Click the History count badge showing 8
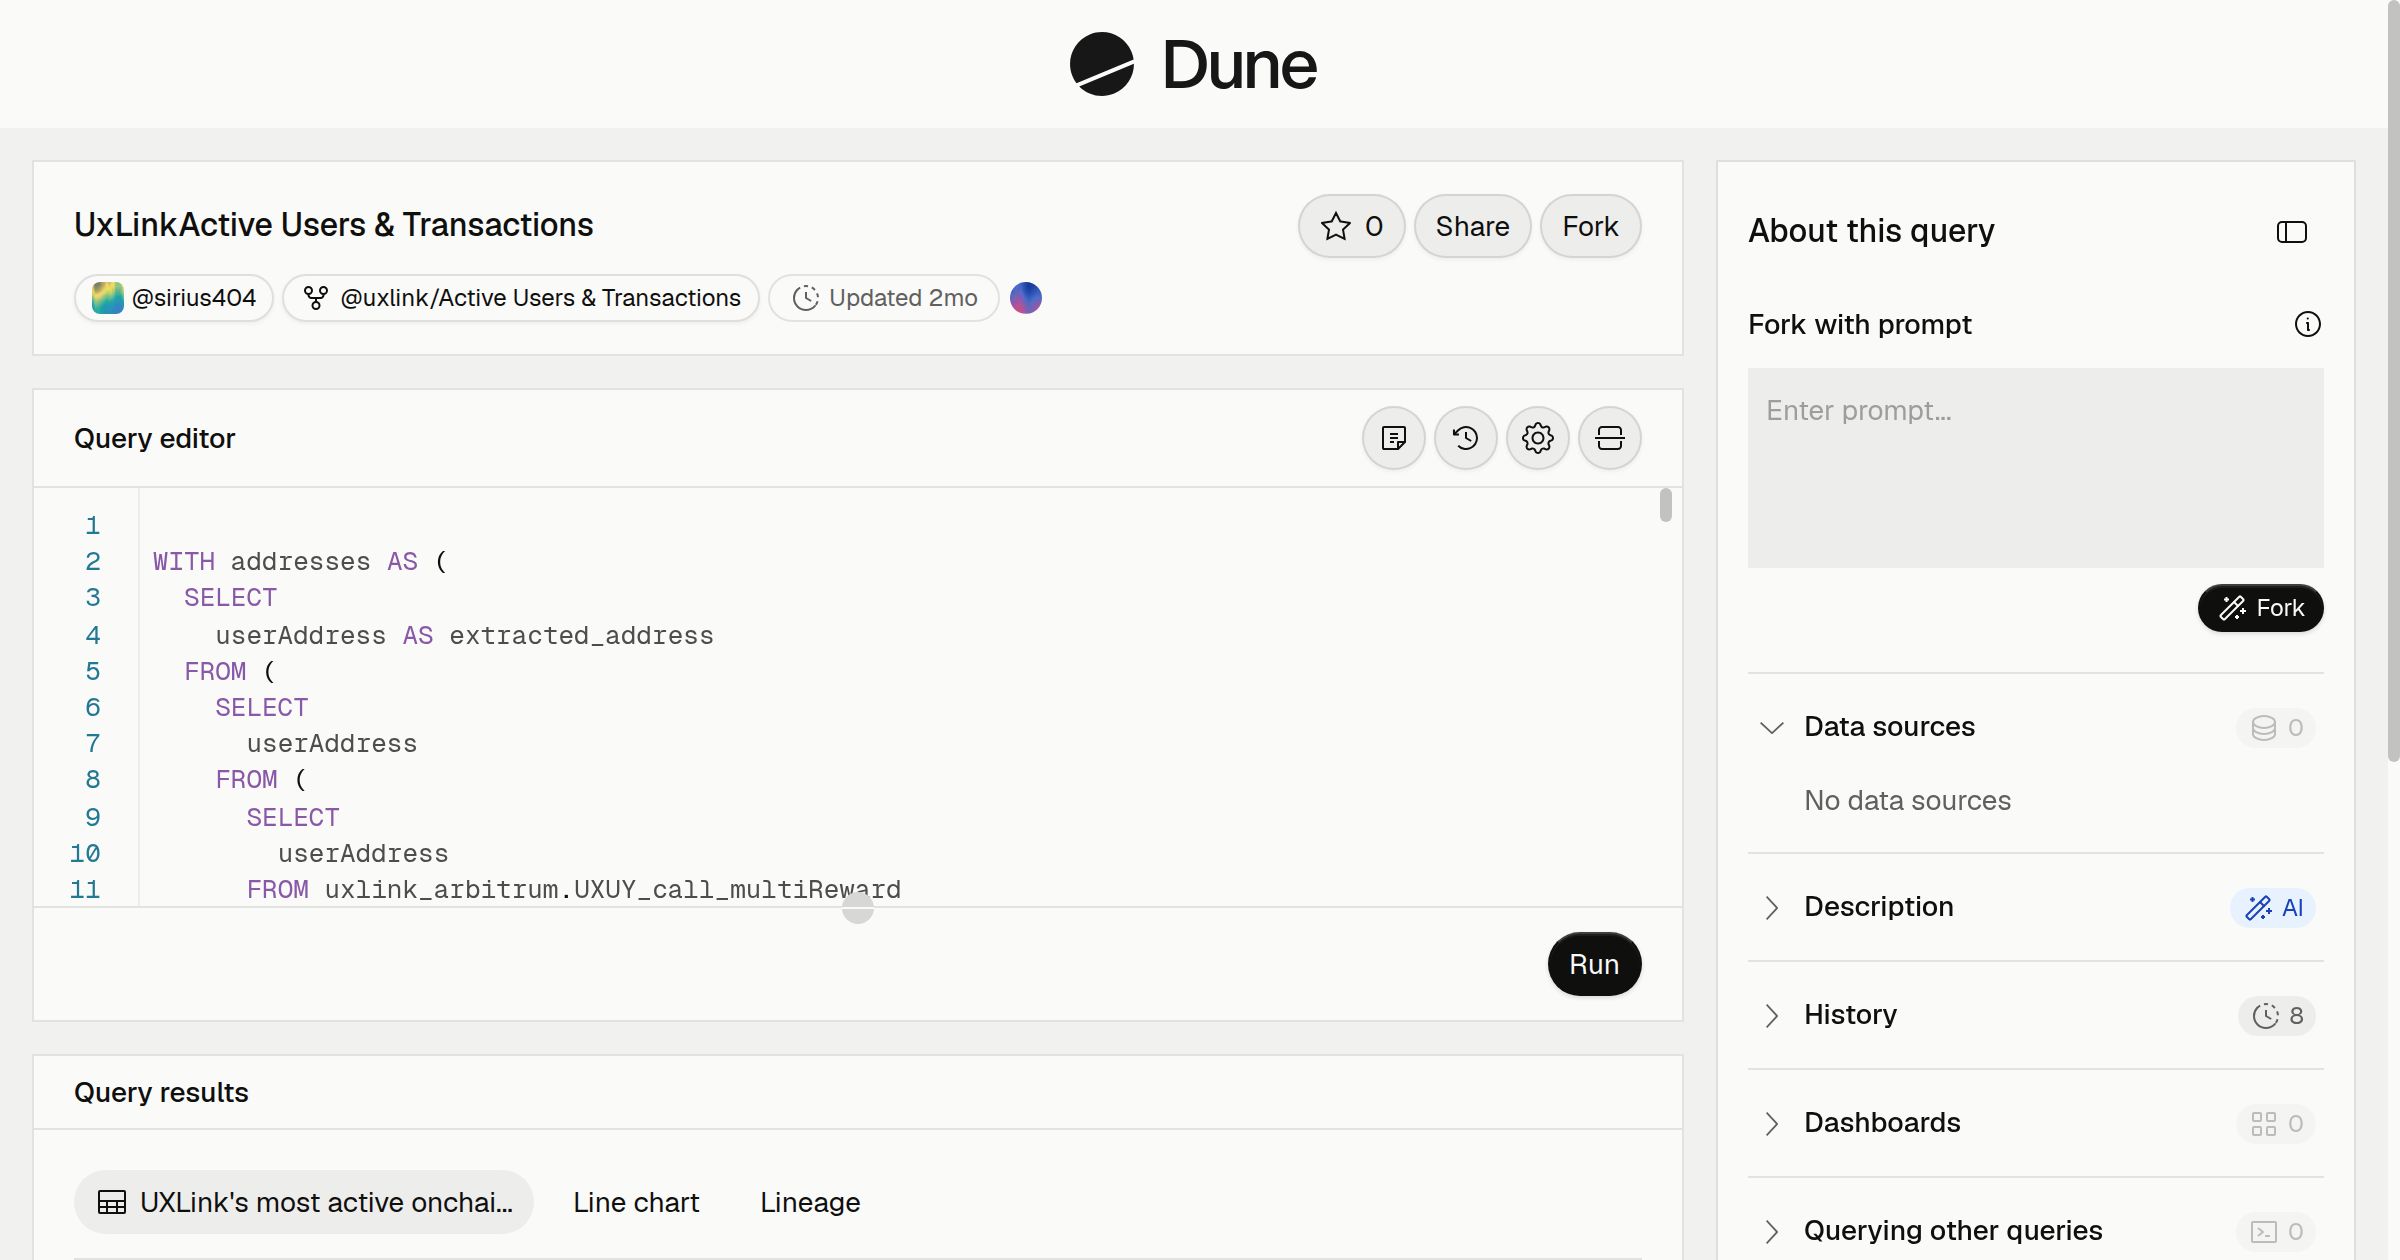This screenshot has width=2400, height=1260. (x=2277, y=1015)
